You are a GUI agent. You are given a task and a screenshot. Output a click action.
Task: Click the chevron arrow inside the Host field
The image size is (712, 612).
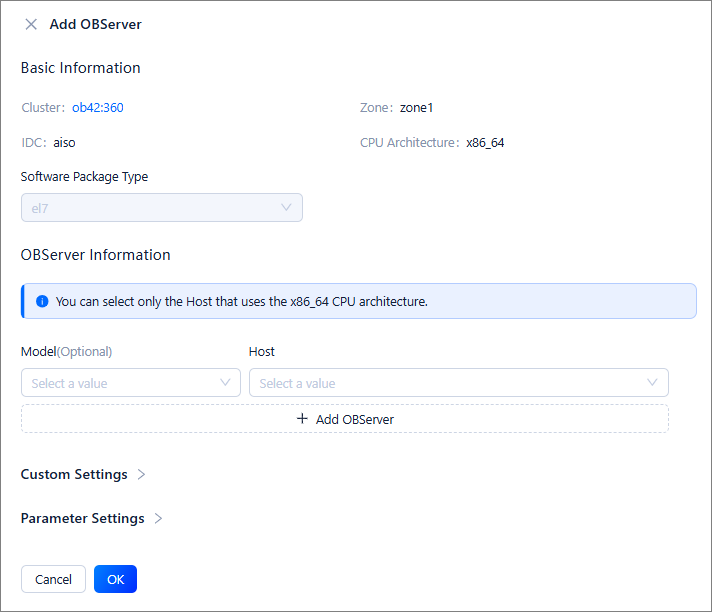coord(653,382)
